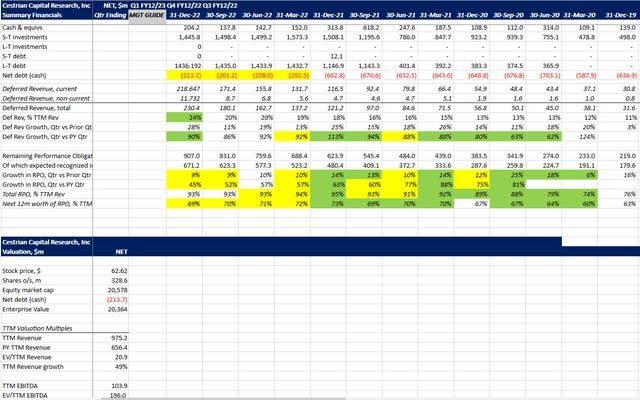Select the 31-Dec-19 column header
640x400 pixels.
coord(619,15)
